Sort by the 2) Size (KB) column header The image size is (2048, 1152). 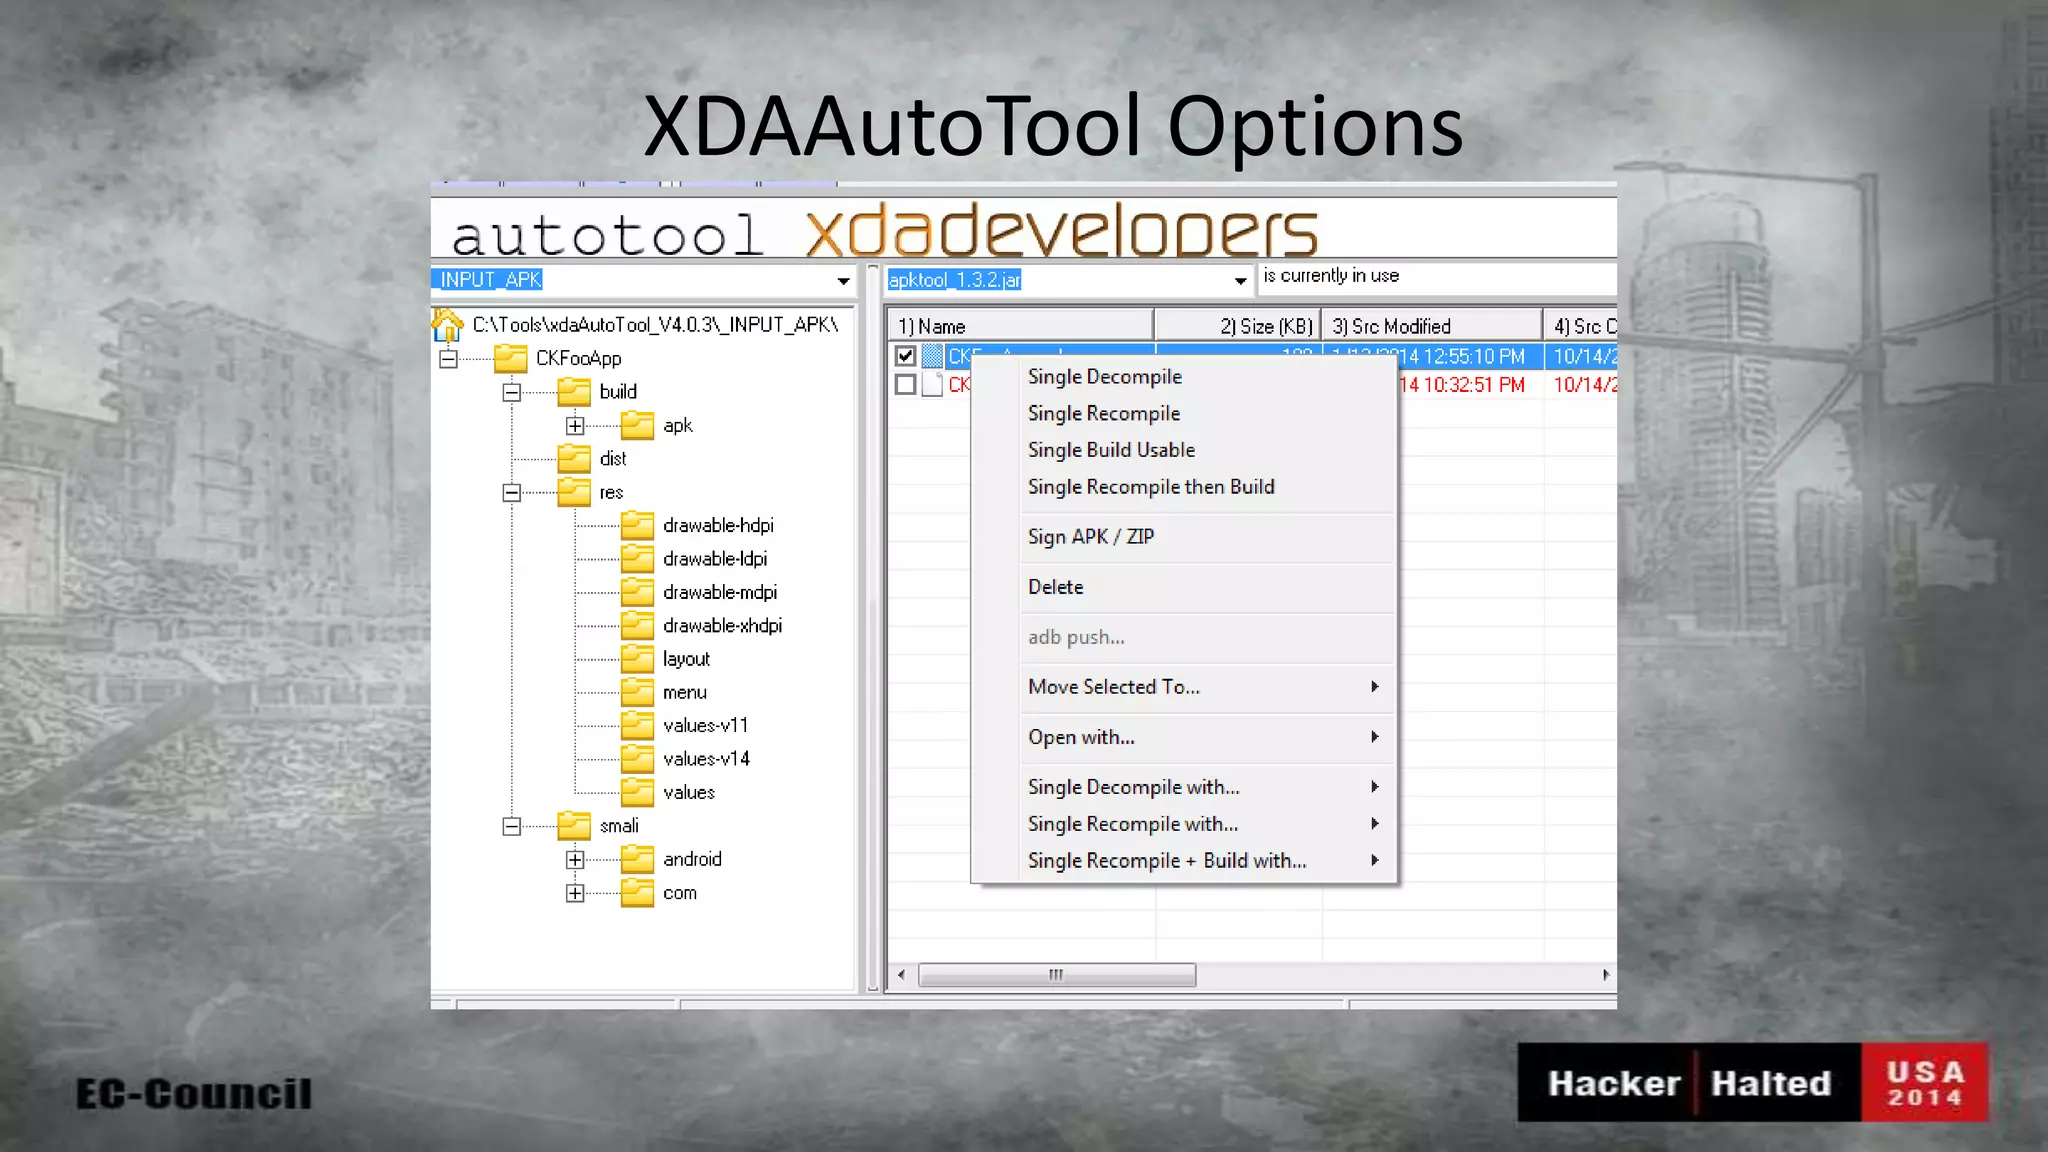pyautogui.click(x=1238, y=326)
